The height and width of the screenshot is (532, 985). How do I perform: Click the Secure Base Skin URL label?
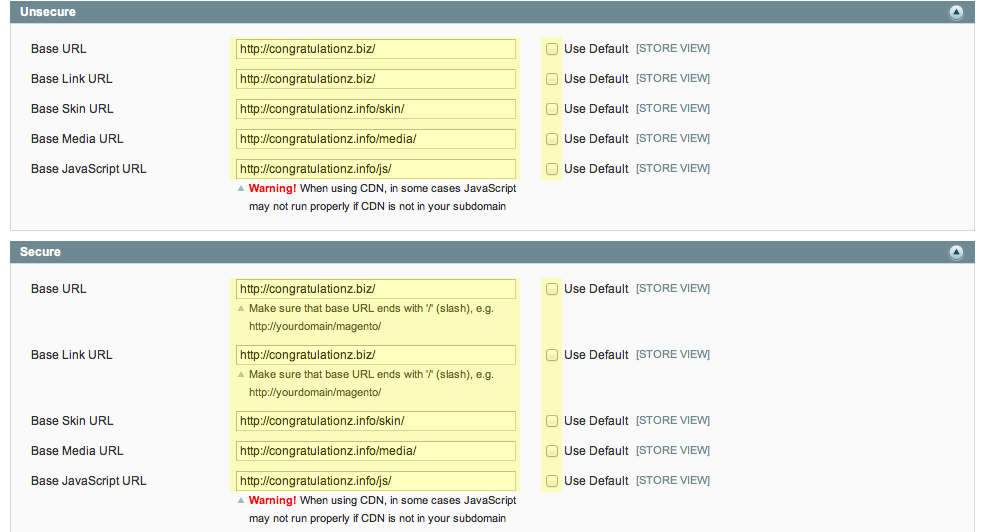(x=72, y=421)
